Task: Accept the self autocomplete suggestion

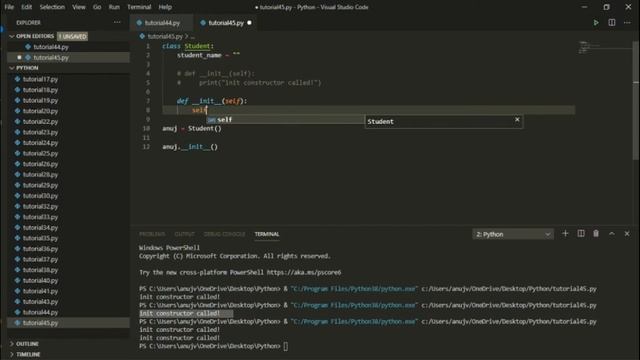Action: point(285,120)
